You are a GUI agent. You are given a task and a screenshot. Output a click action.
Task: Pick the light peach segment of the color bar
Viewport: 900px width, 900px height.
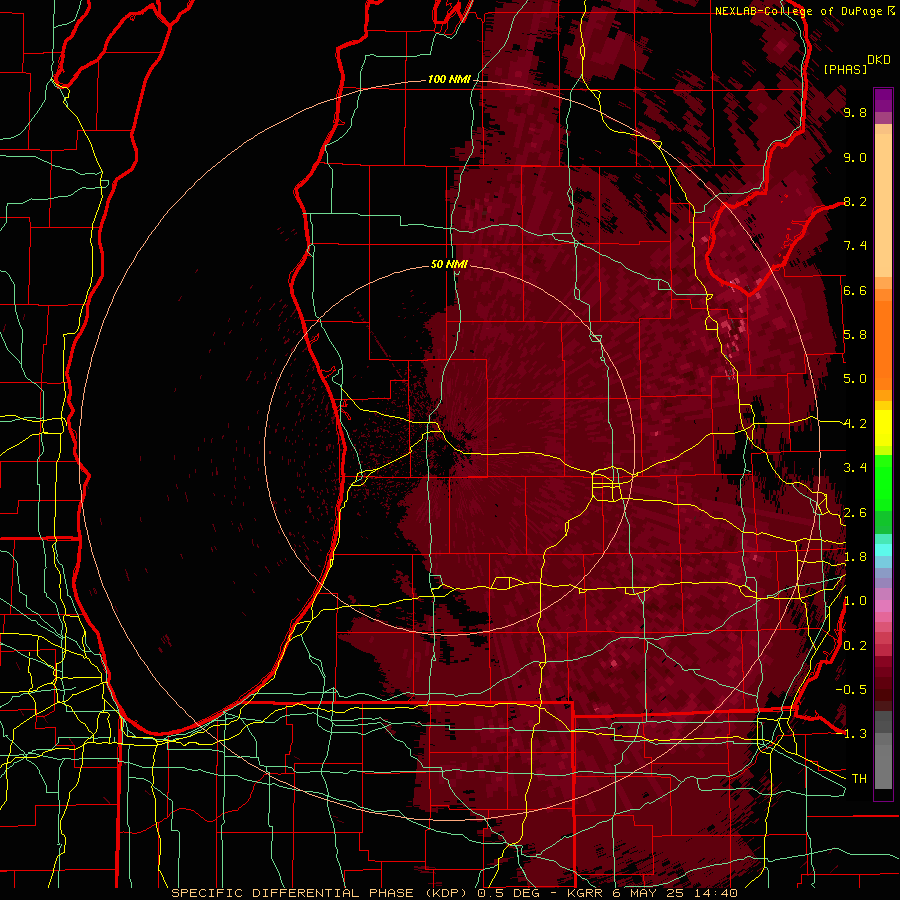[x=883, y=205]
